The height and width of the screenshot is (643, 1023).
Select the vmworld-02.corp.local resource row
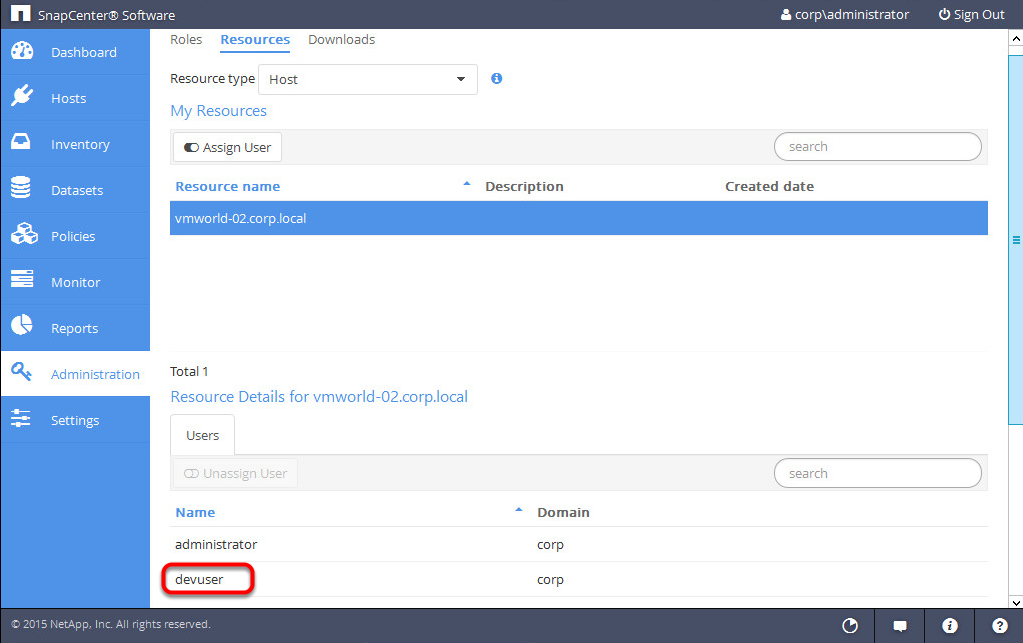(579, 218)
